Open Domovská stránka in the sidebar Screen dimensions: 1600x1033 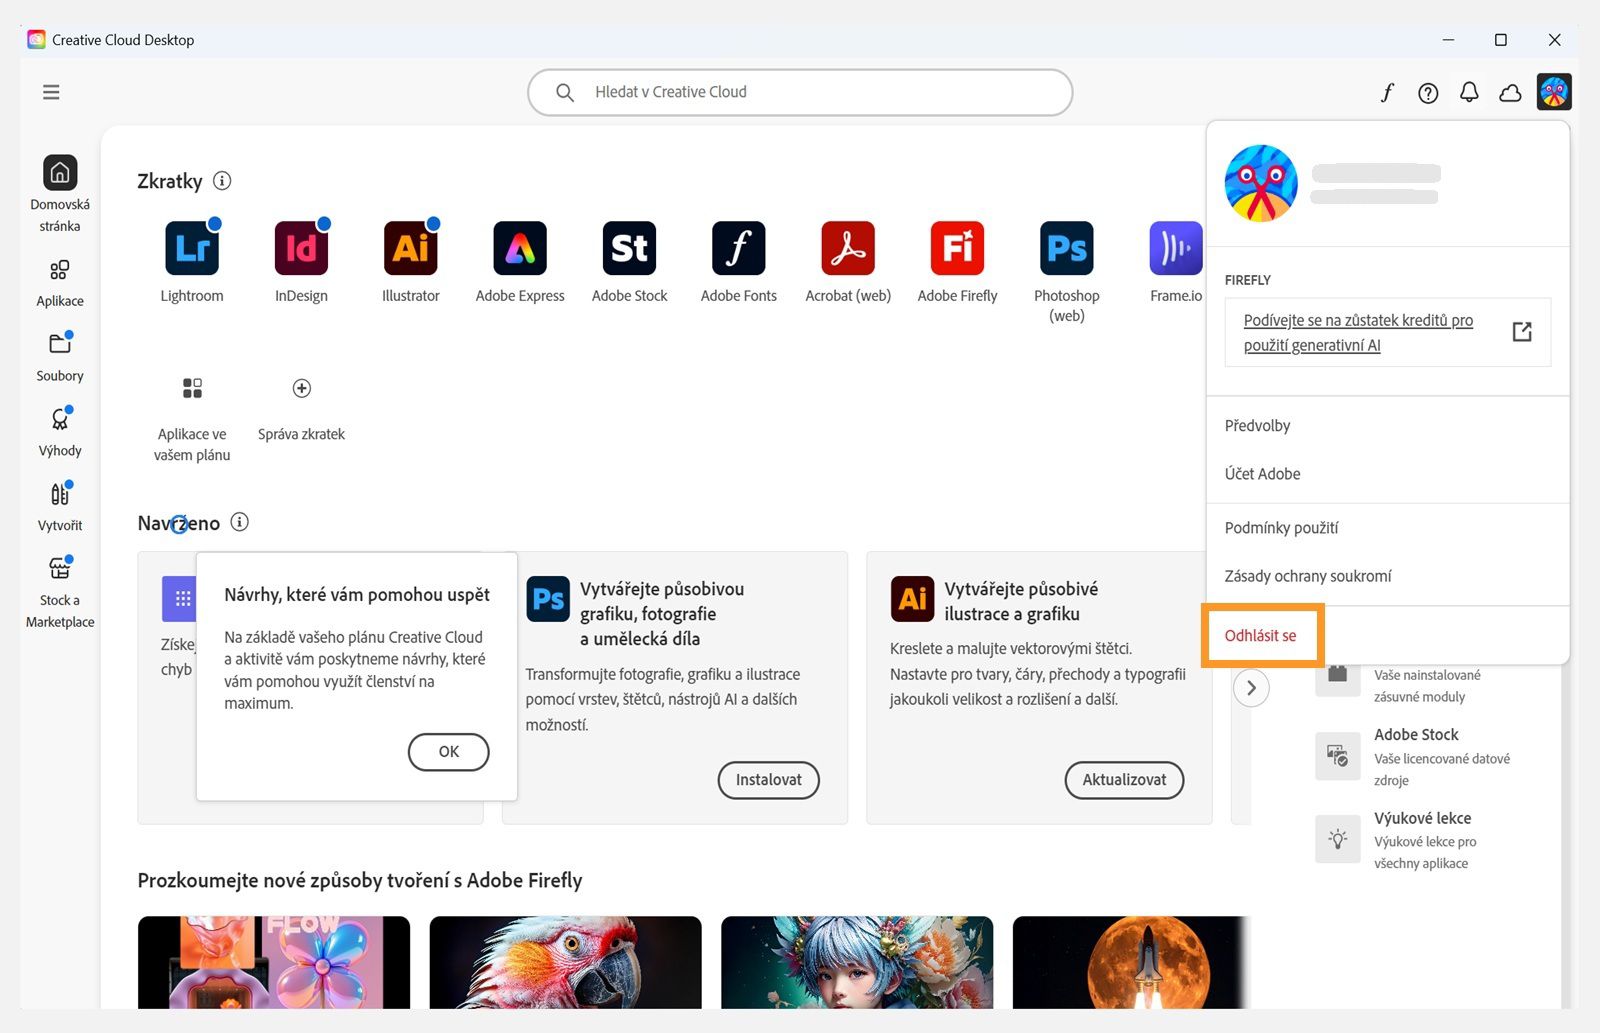point(60,195)
